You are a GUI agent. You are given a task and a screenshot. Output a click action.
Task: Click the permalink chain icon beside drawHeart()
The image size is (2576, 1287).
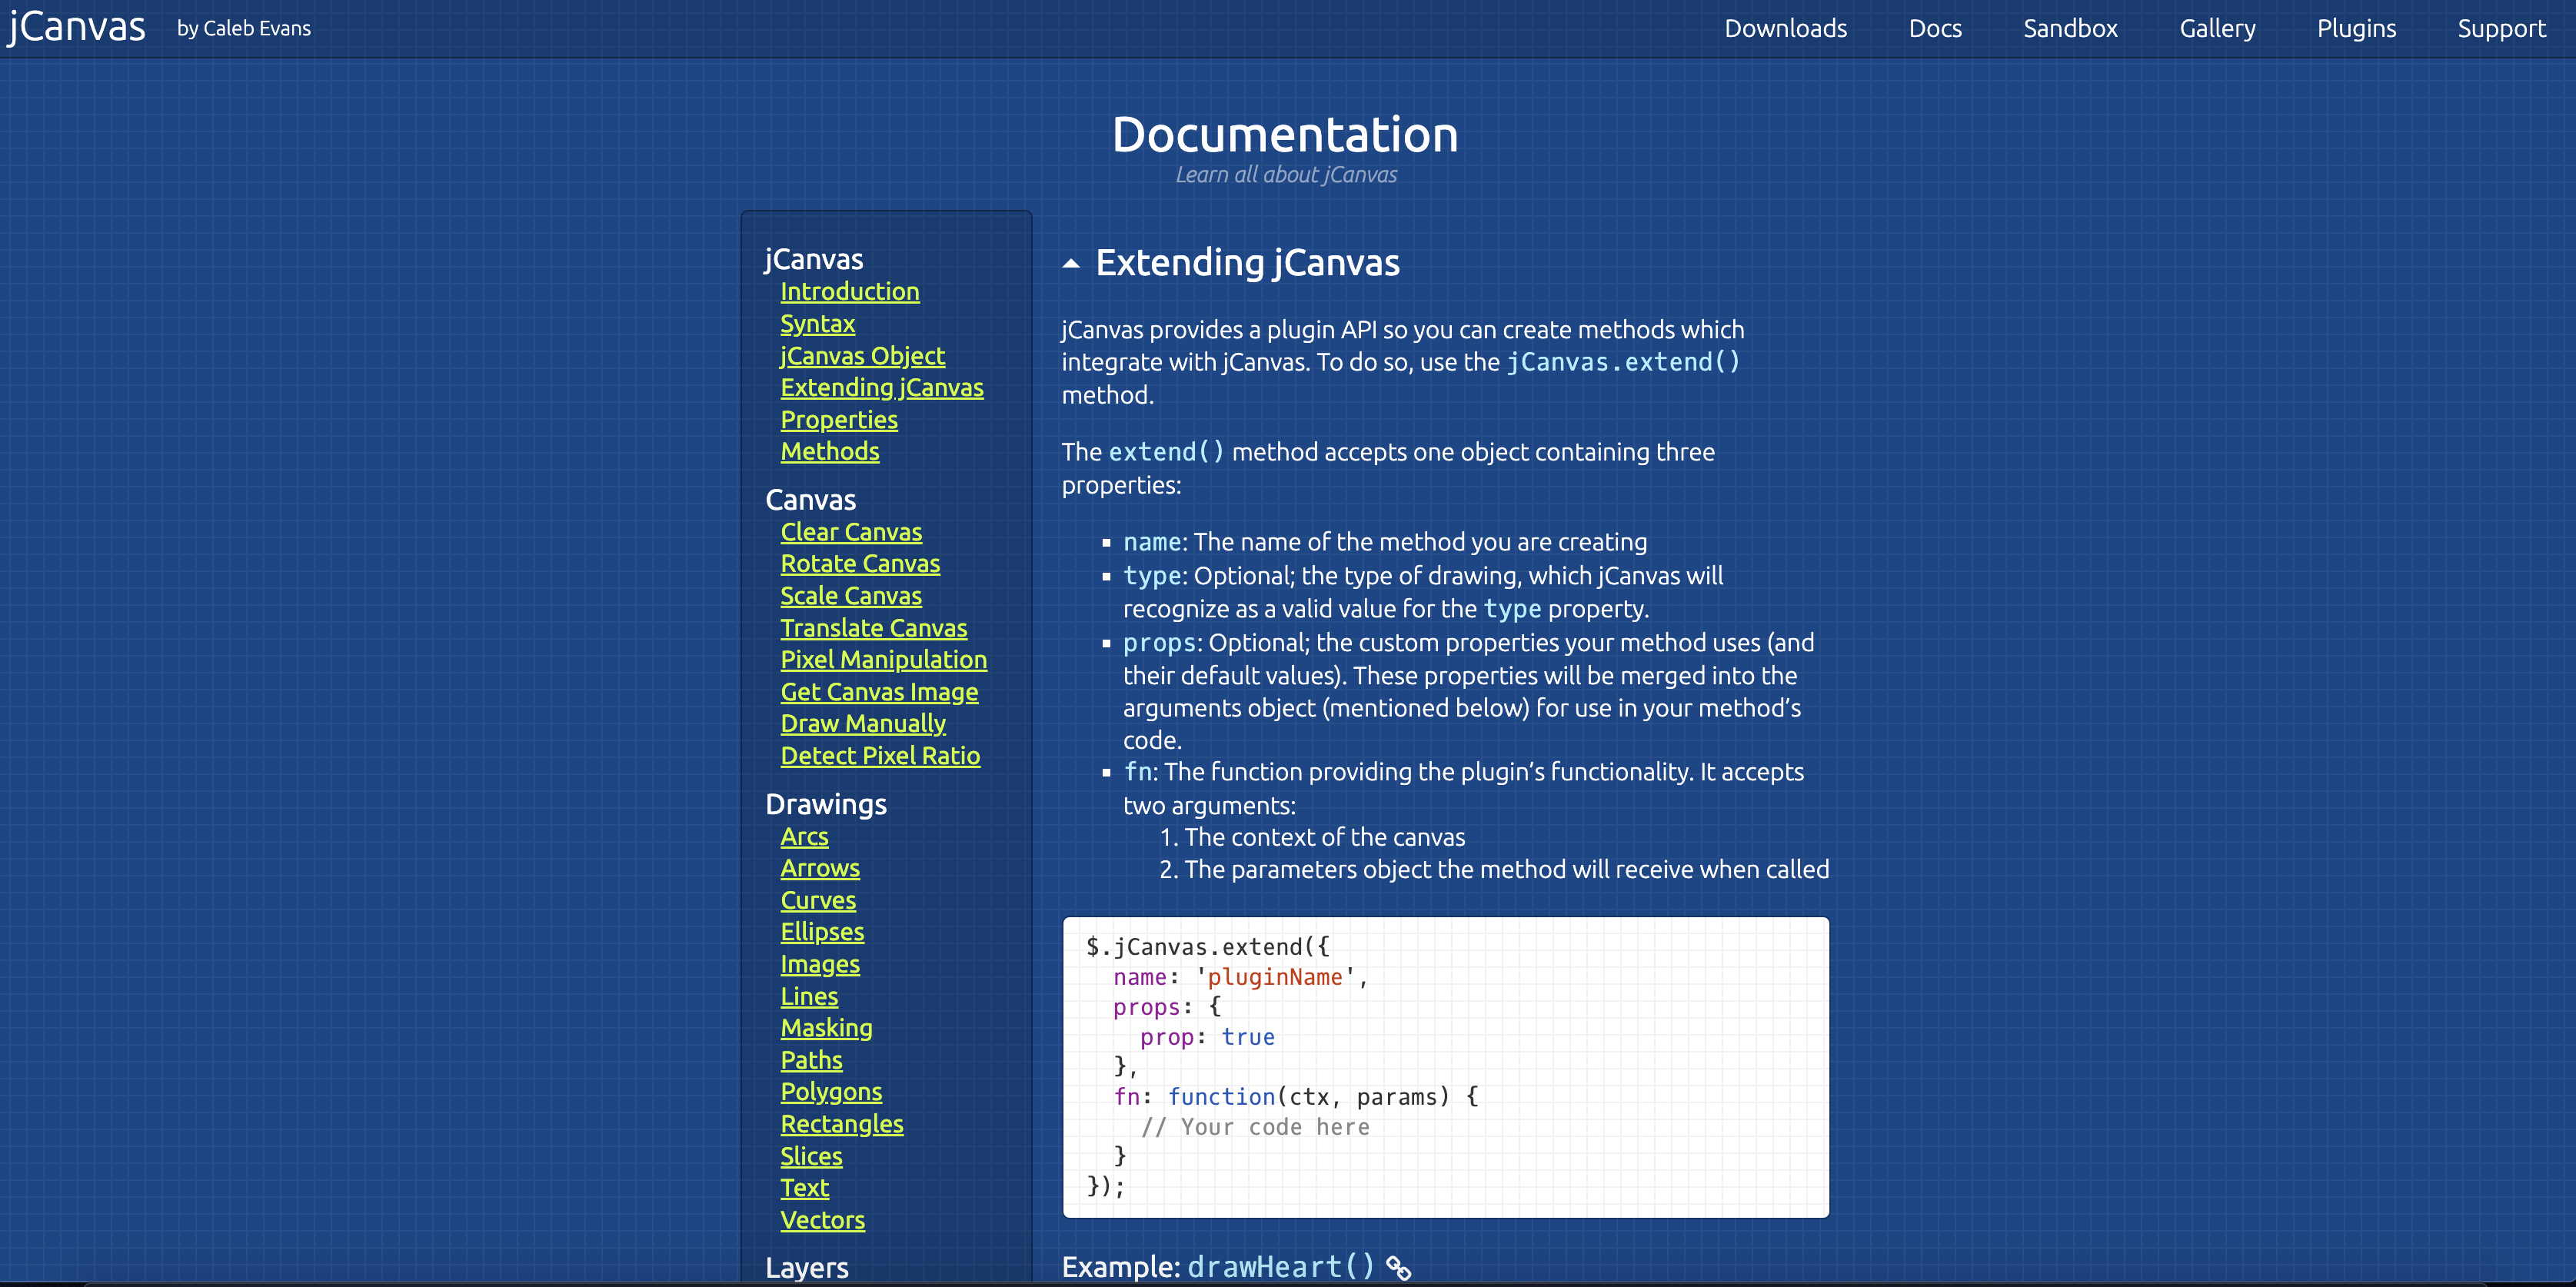tap(1398, 1267)
